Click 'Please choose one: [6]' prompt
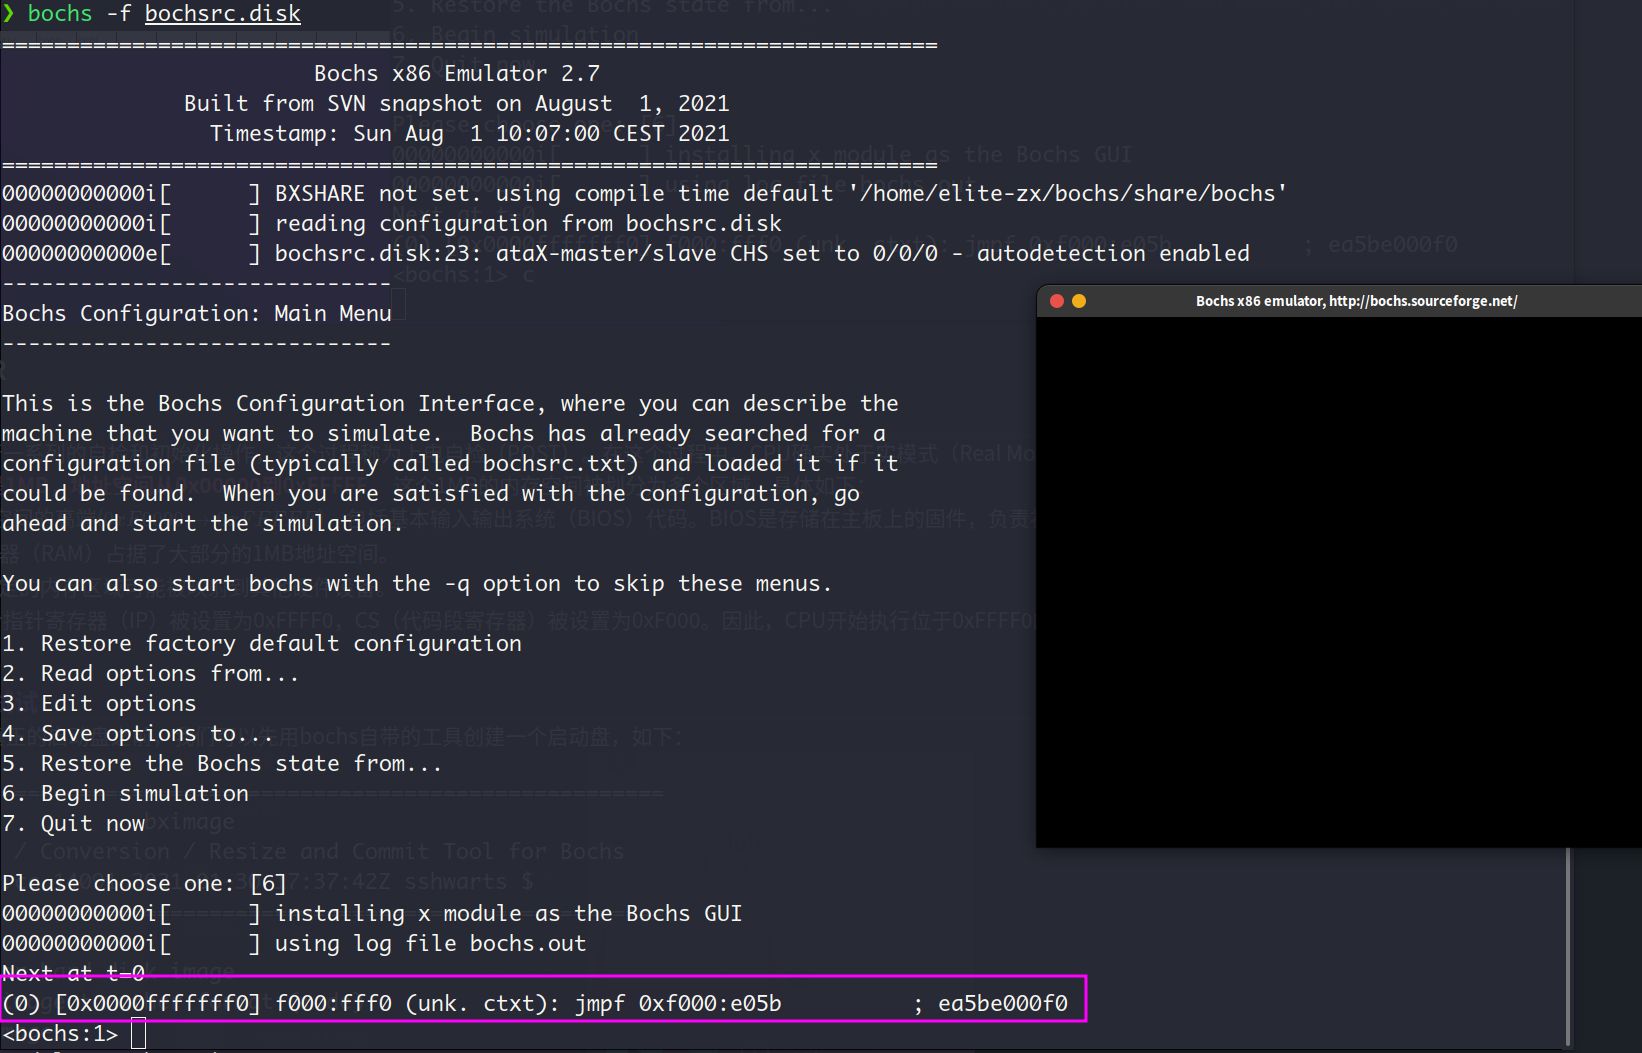The height and width of the screenshot is (1053, 1642). 145,884
